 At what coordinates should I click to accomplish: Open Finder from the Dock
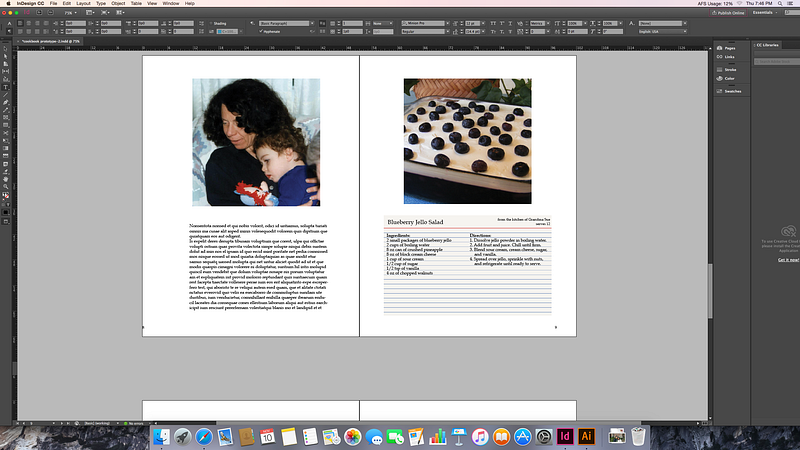pyautogui.click(x=161, y=437)
